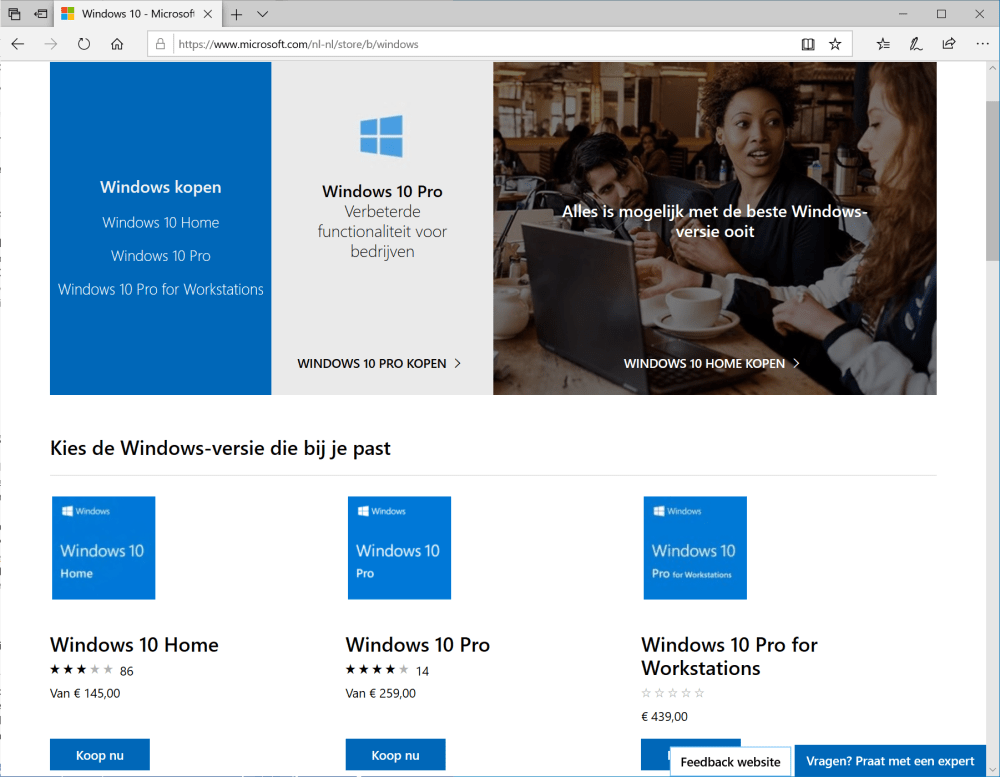Click price '€ 439,00'
The height and width of the screenshot is (777, 1000).
click(x=665, y=717)
